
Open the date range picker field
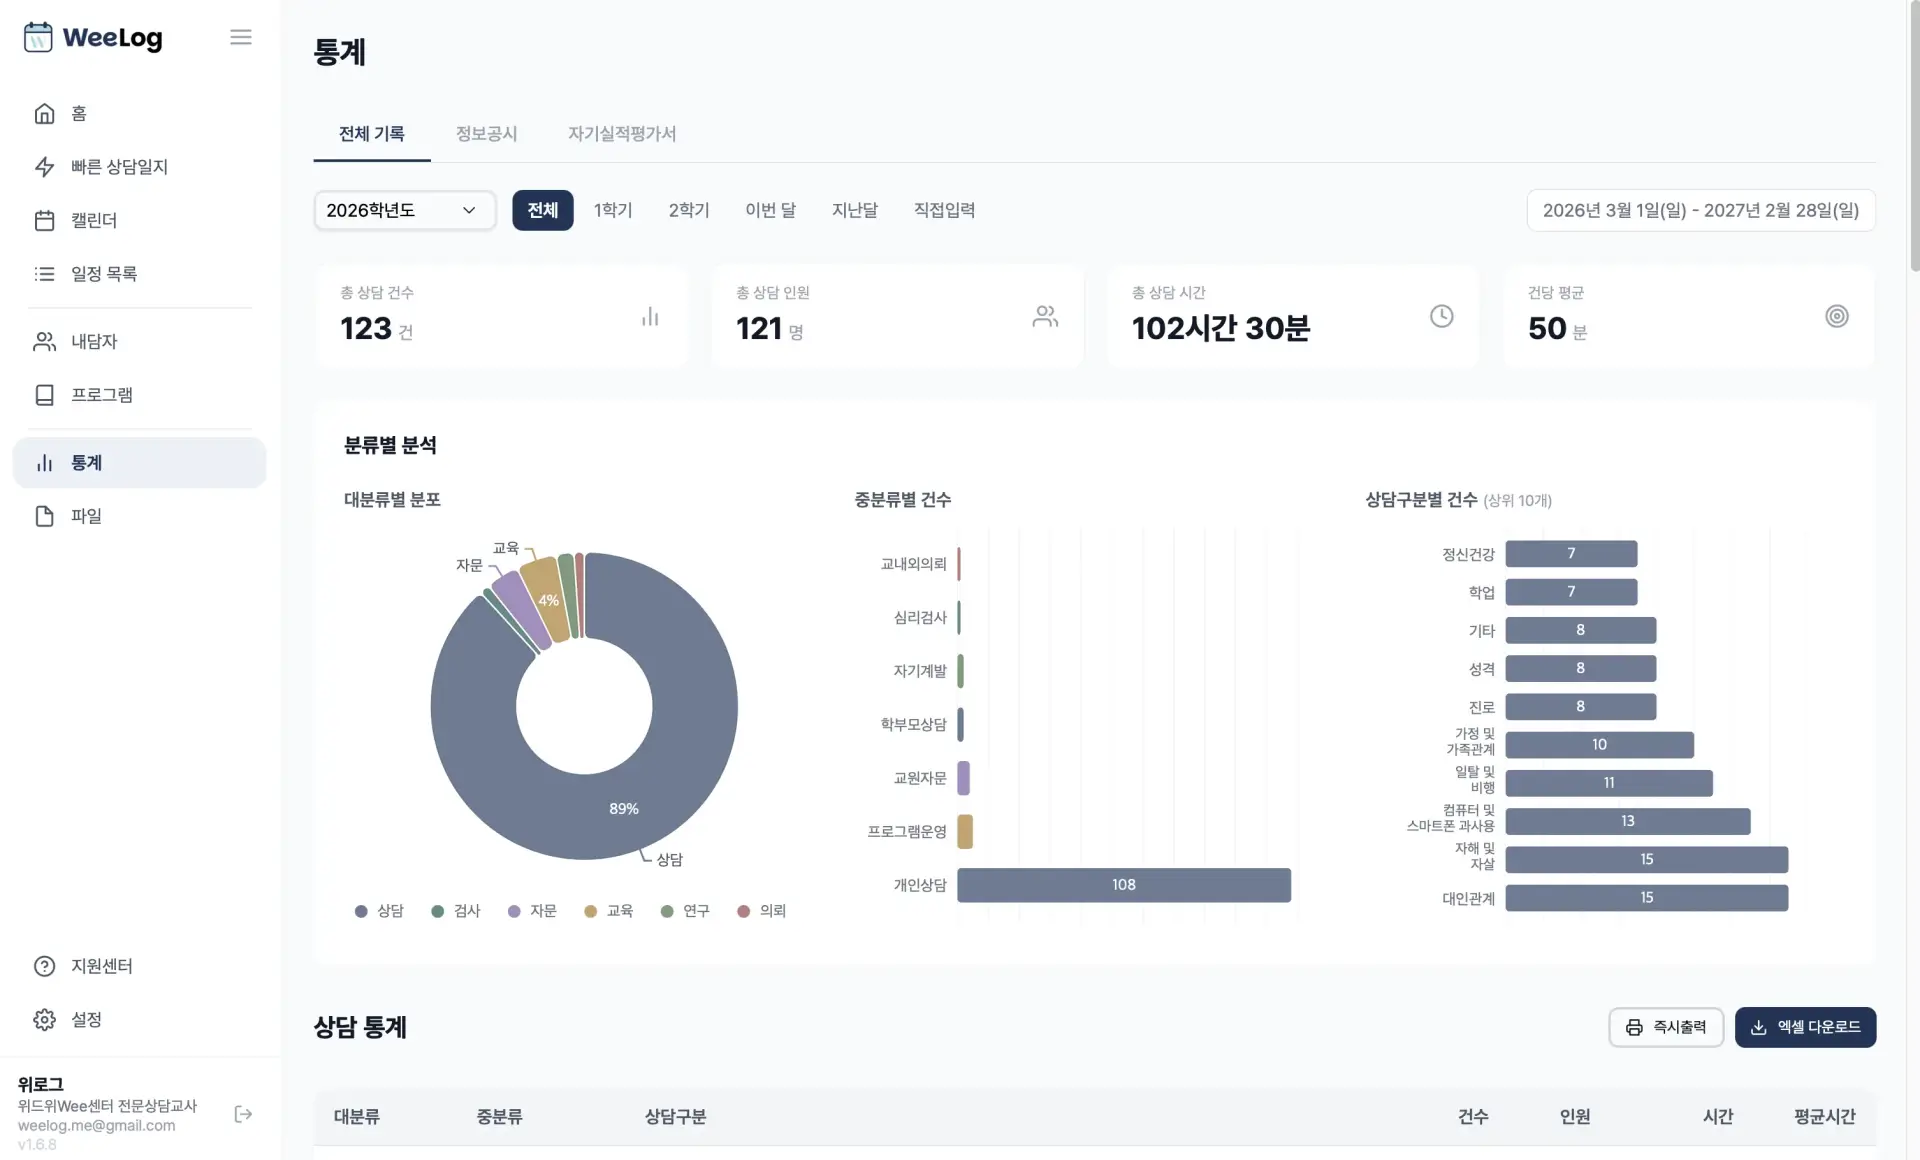(x=1700, y=210)
